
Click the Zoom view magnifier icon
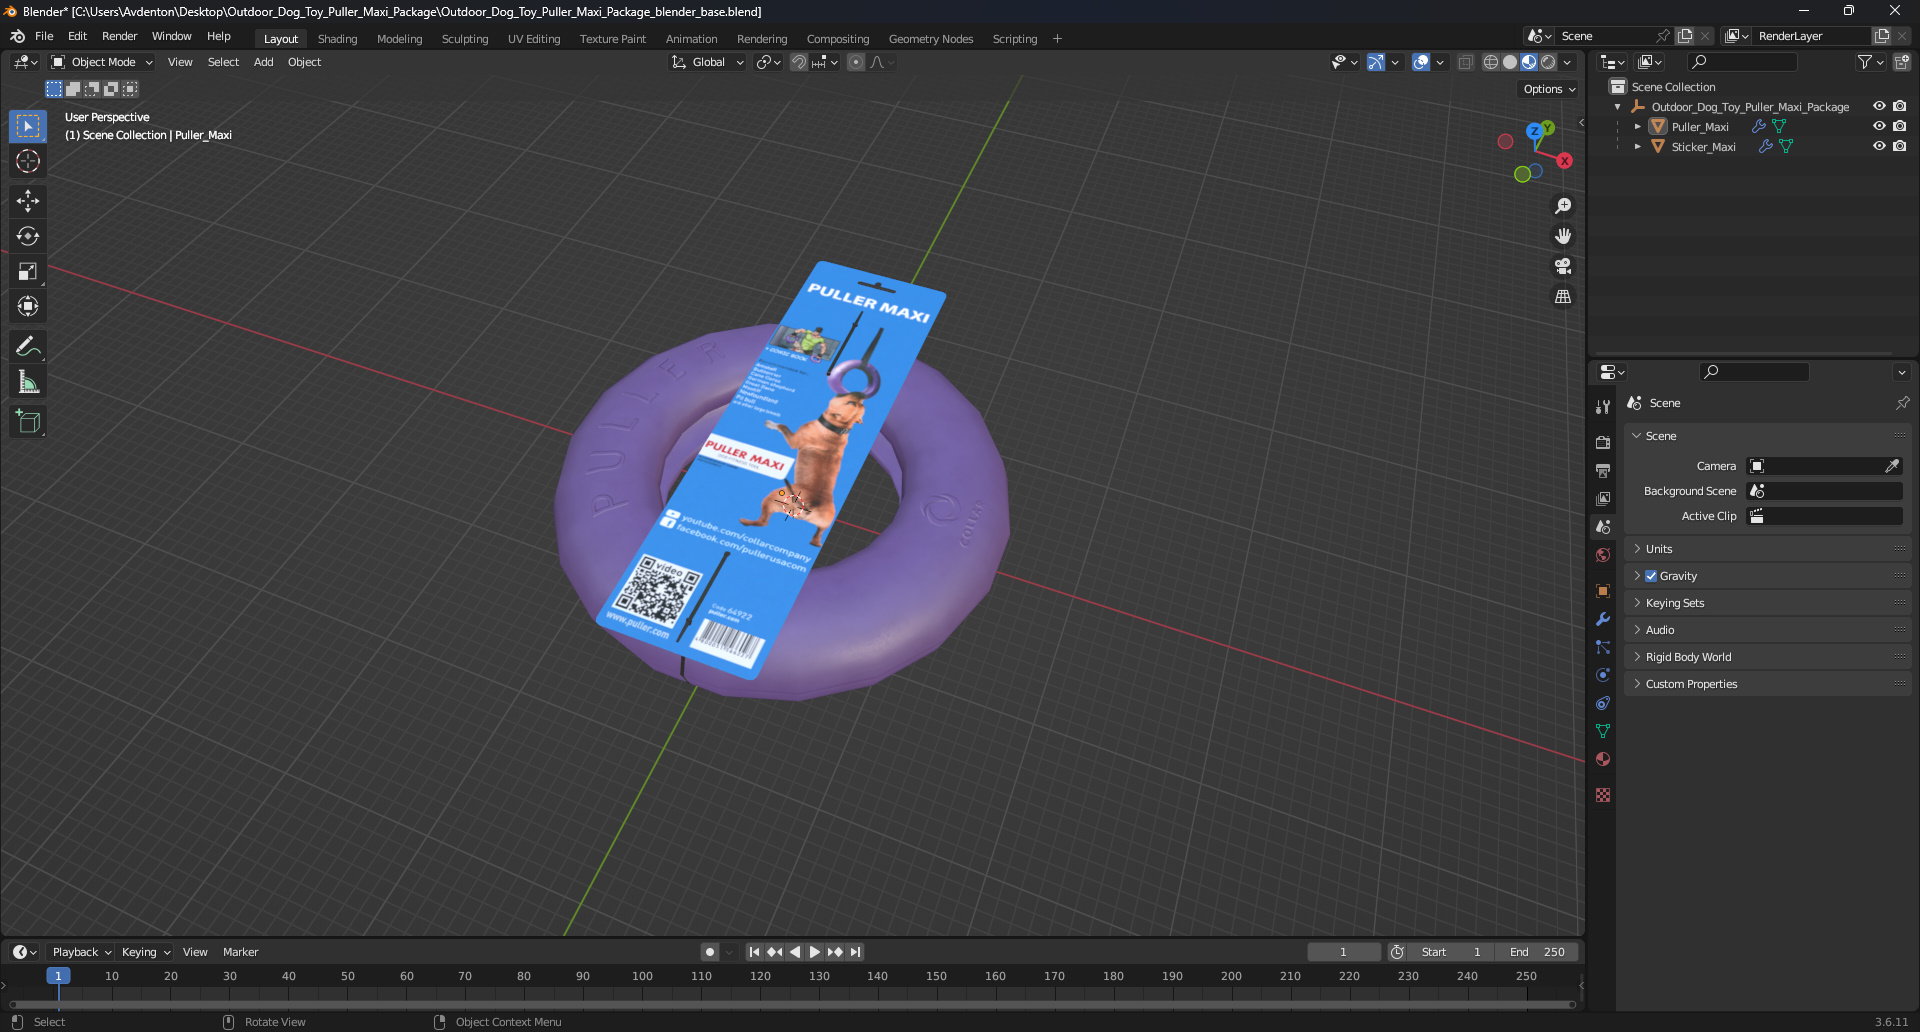coord(1563,206)
